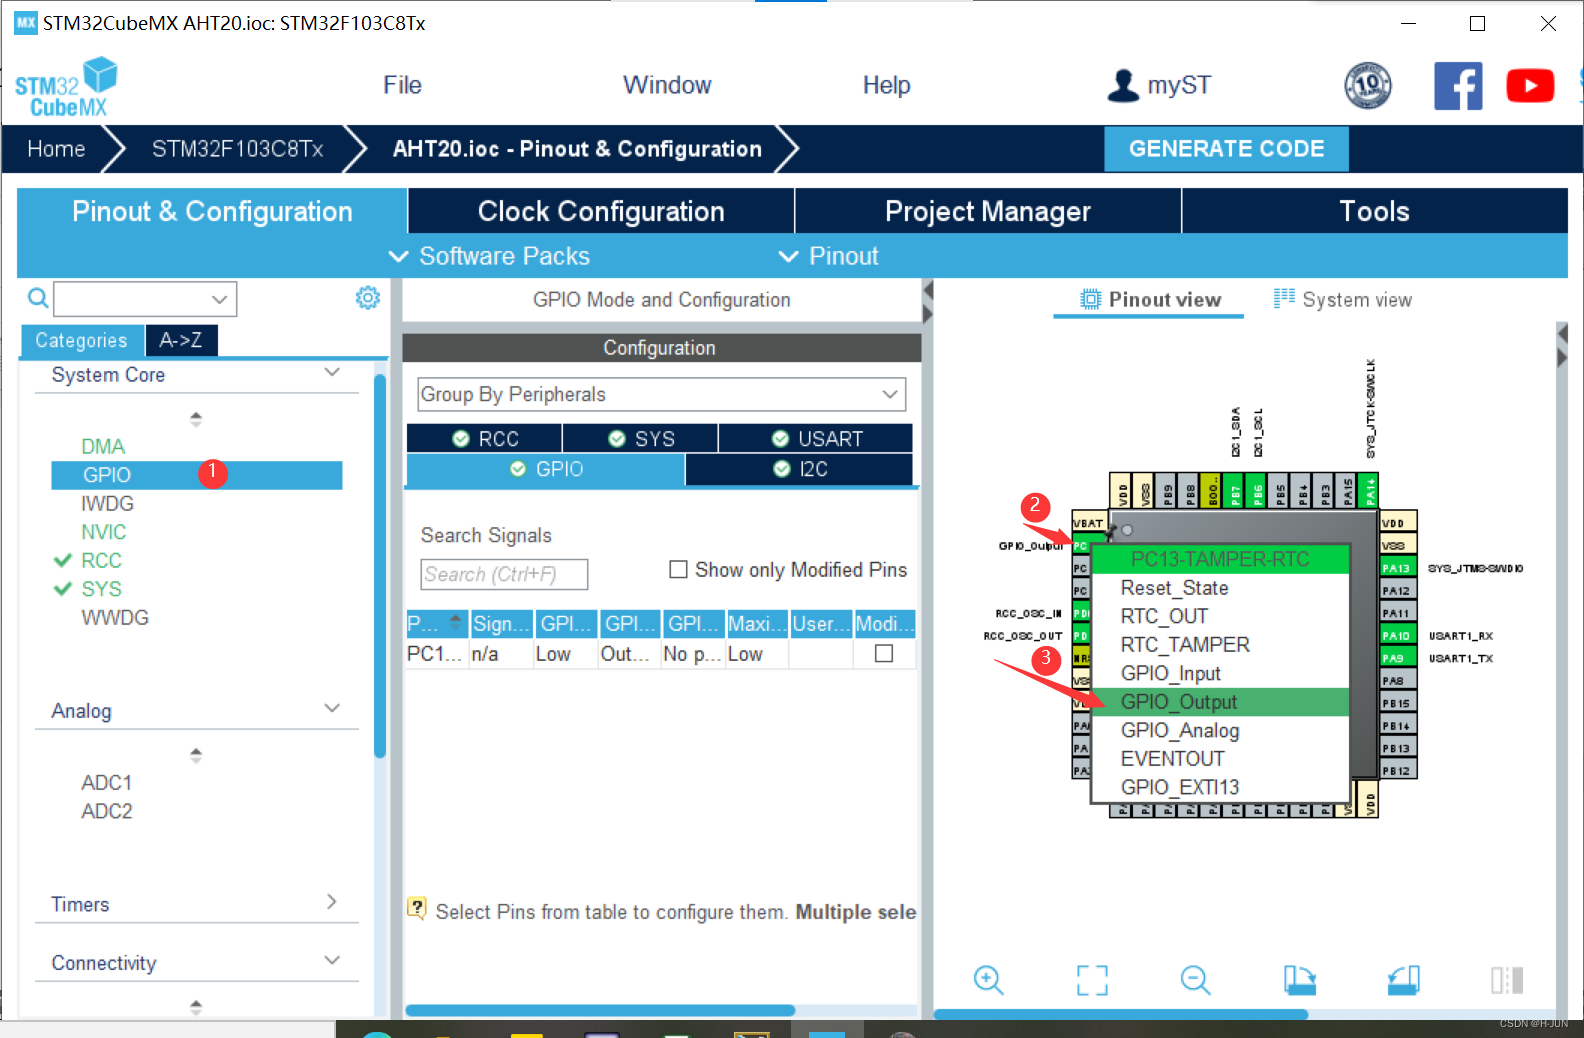Image resolution: width=1584 pixels, height=1038 pixels.
Task: Select pin PA14 on the chip
Action: coord(1370,491)
